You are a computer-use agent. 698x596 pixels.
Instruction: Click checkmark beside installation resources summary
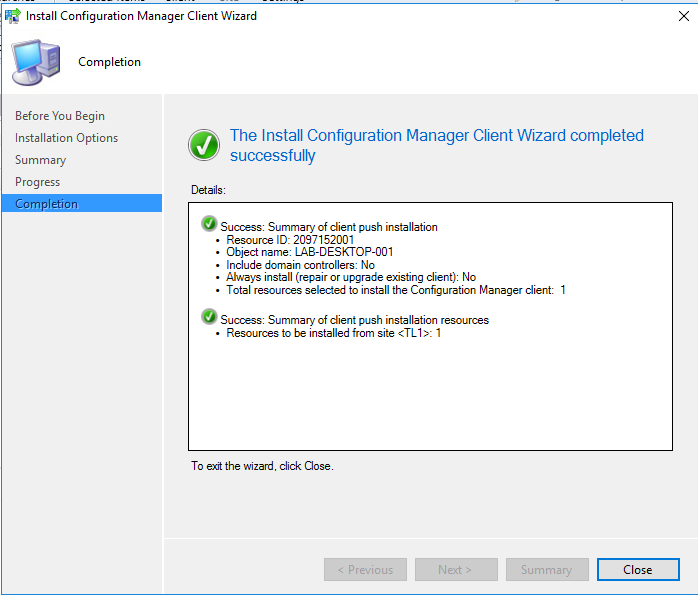click(x=209, y=316)
